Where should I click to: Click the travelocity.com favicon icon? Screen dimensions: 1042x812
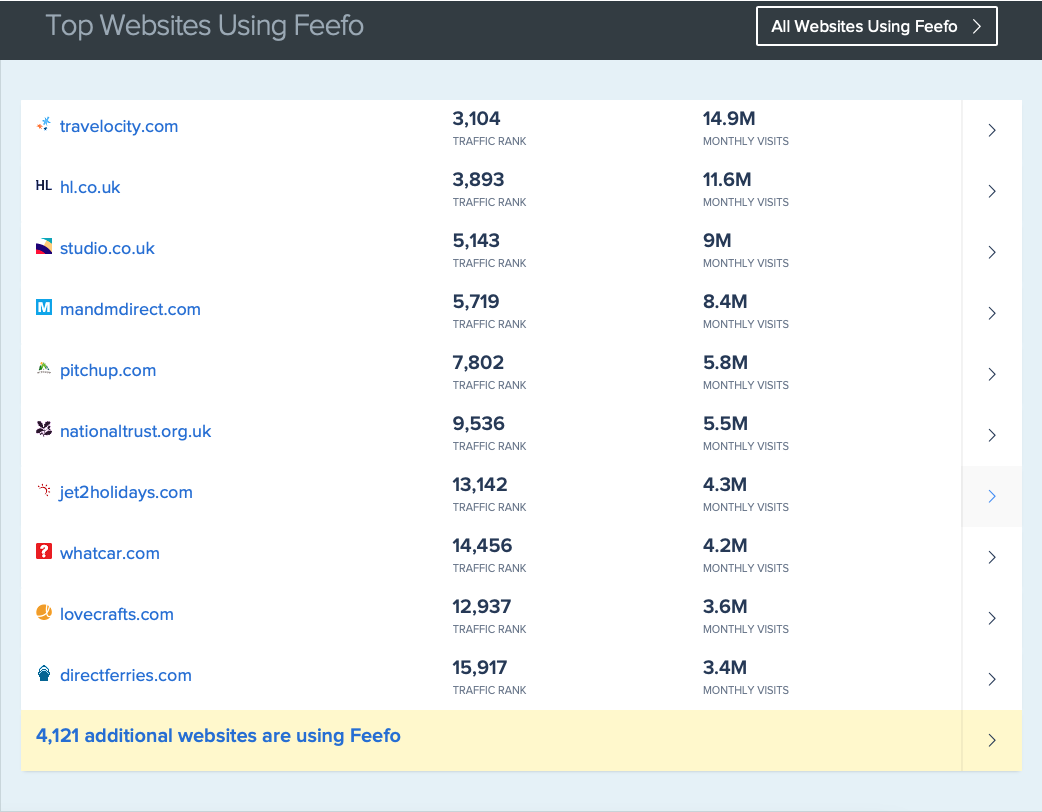click(x=44, y=124)
